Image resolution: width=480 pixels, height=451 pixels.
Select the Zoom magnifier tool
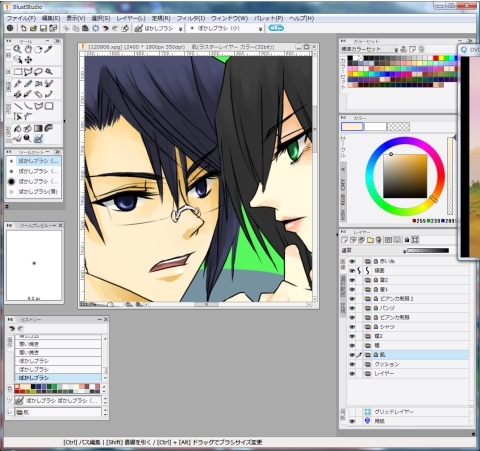17,49
